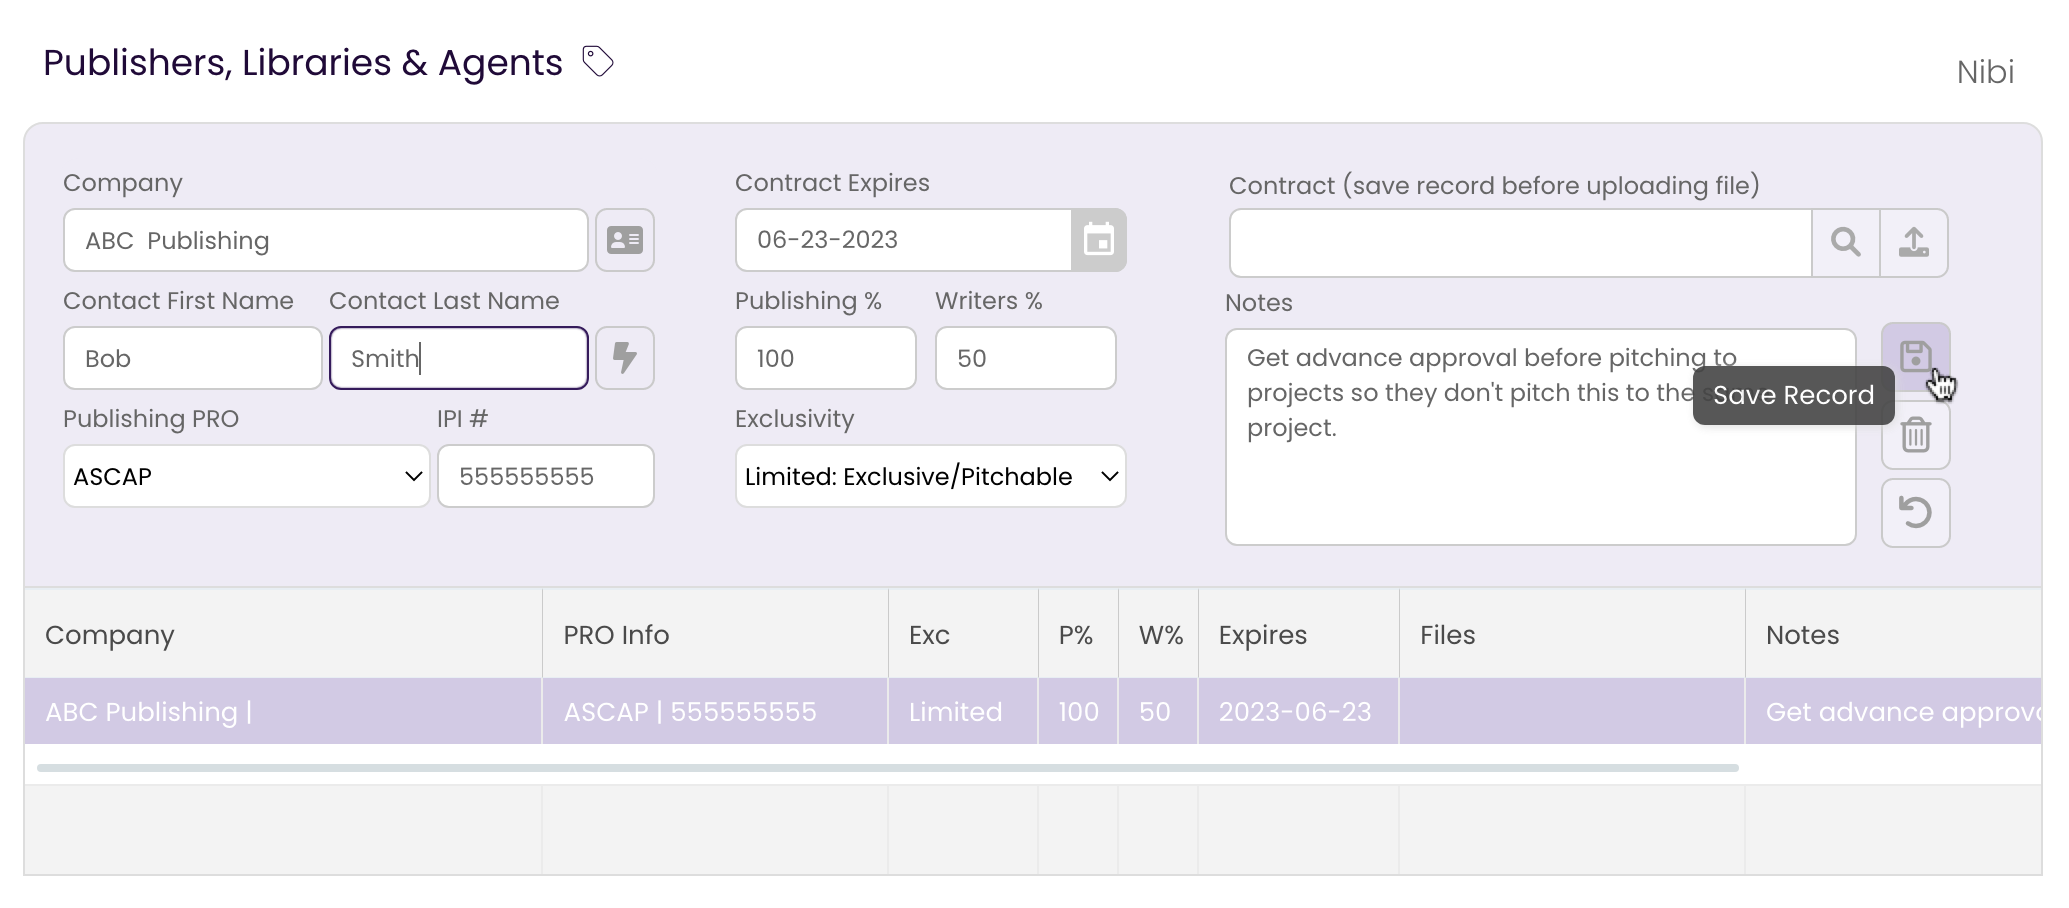Click the ASCAP | 555555555 table cell
Viewport: 2069px width, 908px height.
tap(715, 711)
